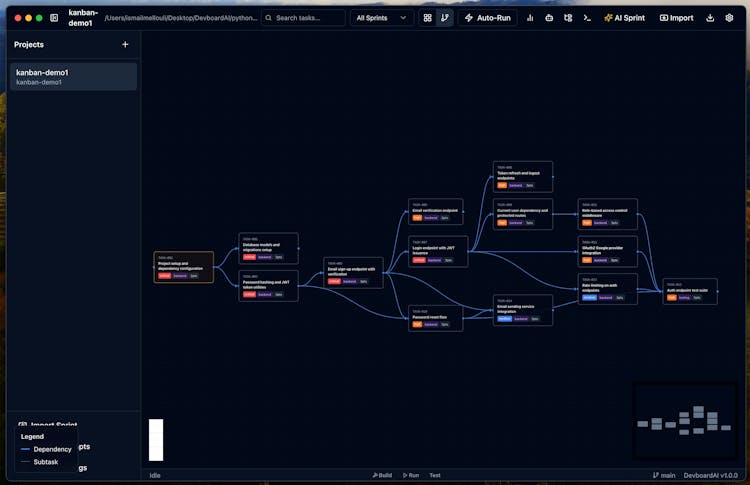Screen dimensions: 750x485
Task: Add a new project with plus icon
Action: (125, 44)
